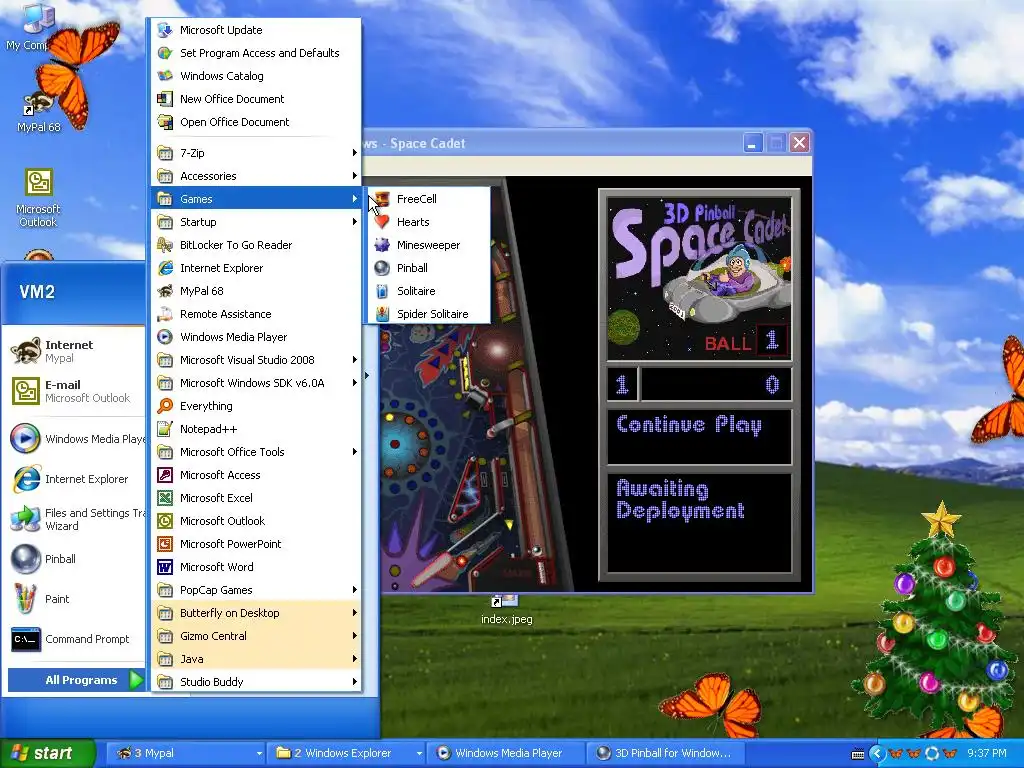Image resolution: width=1024 pixels, height=768 pixels.
Task: Click the Microsoft Word icon
Action: pos(165,567)
